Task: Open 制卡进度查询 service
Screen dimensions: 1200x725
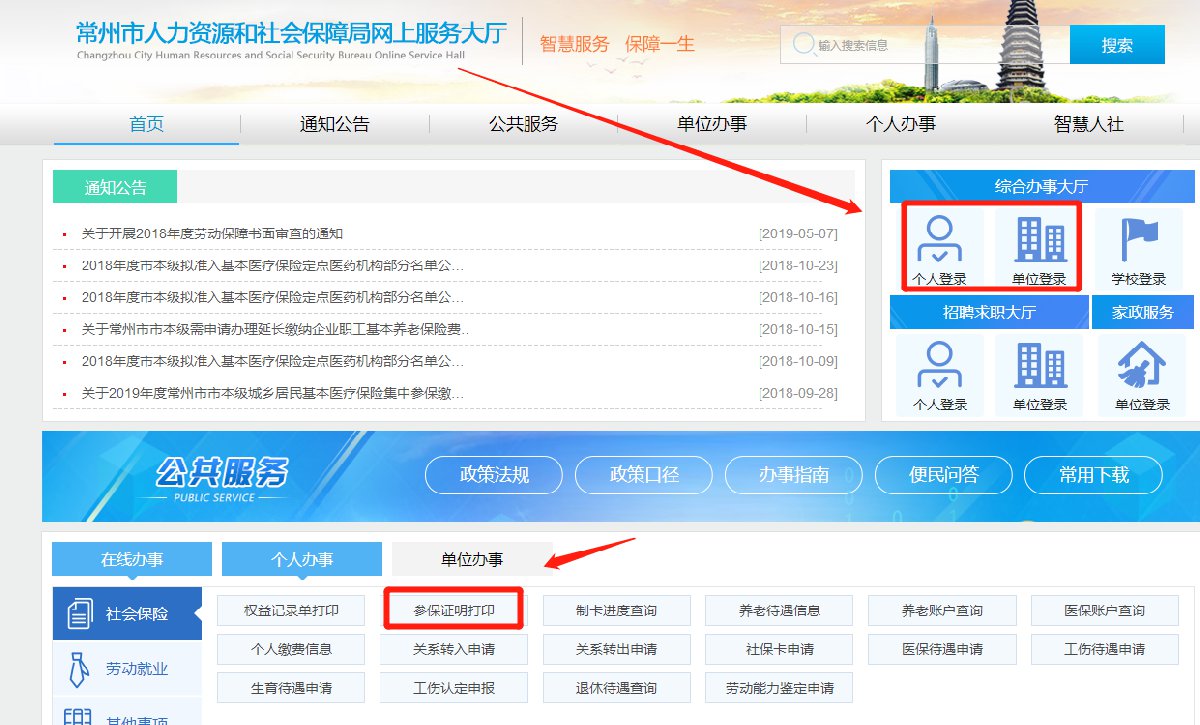Action: tap(617, 610)
